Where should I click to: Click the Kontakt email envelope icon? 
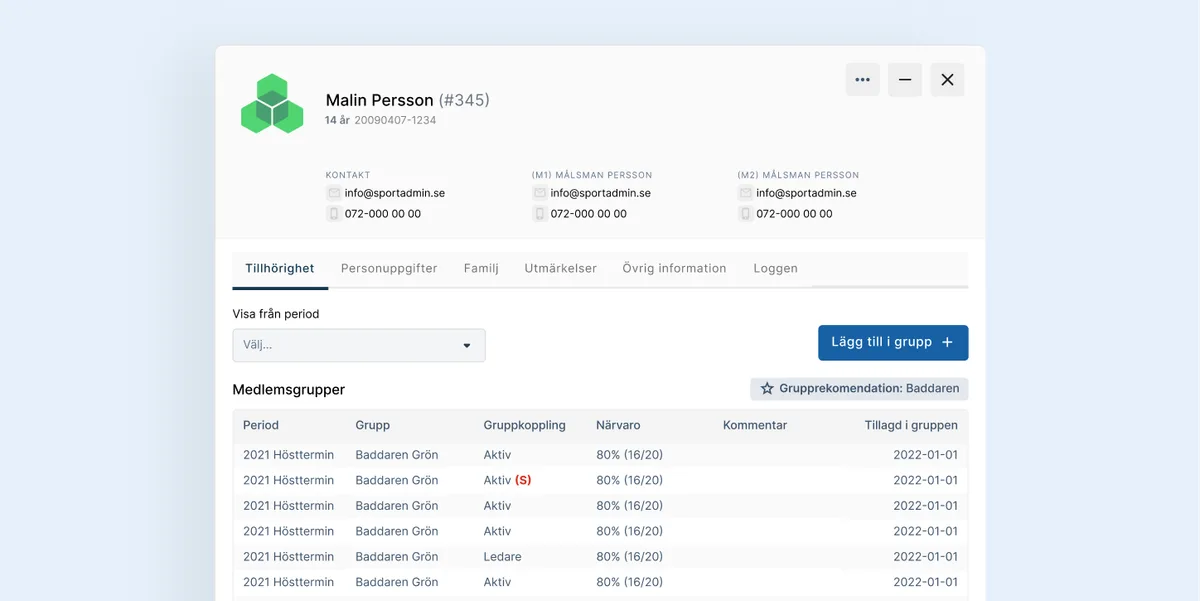pyautogui.click(x=334, y=193)
